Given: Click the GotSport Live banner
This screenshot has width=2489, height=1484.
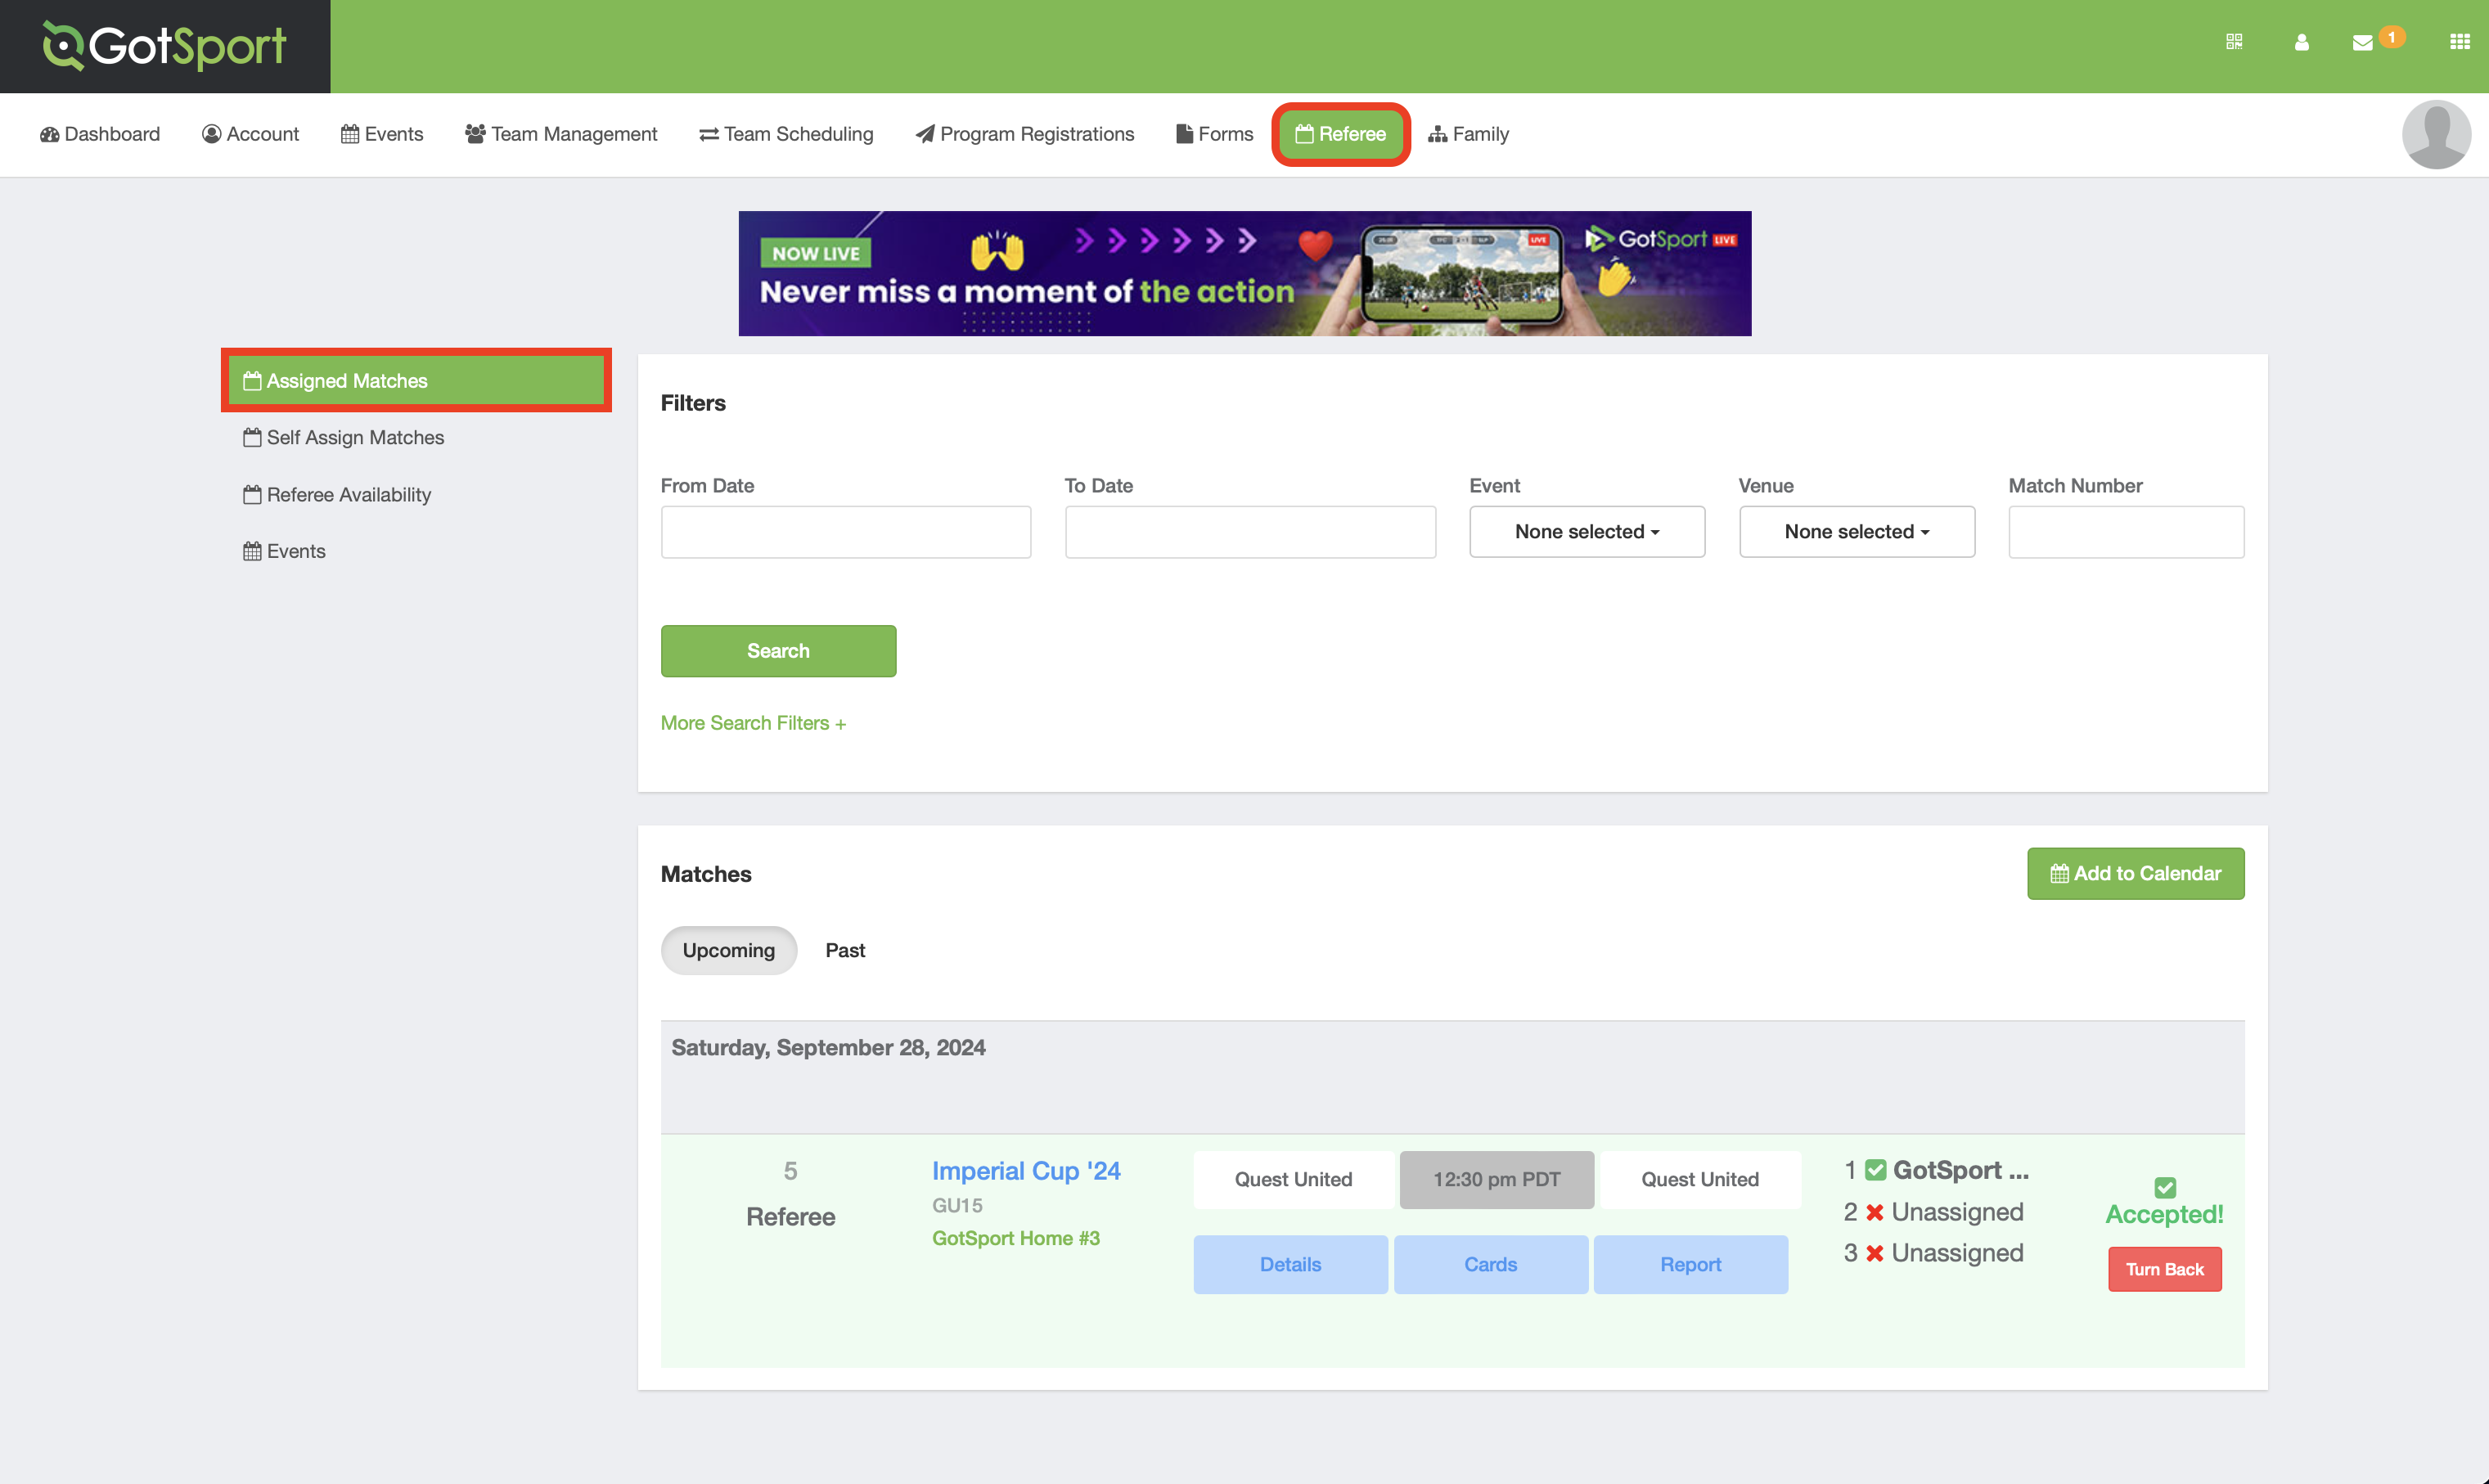Looking at the screenshot, I should 1245,273.
